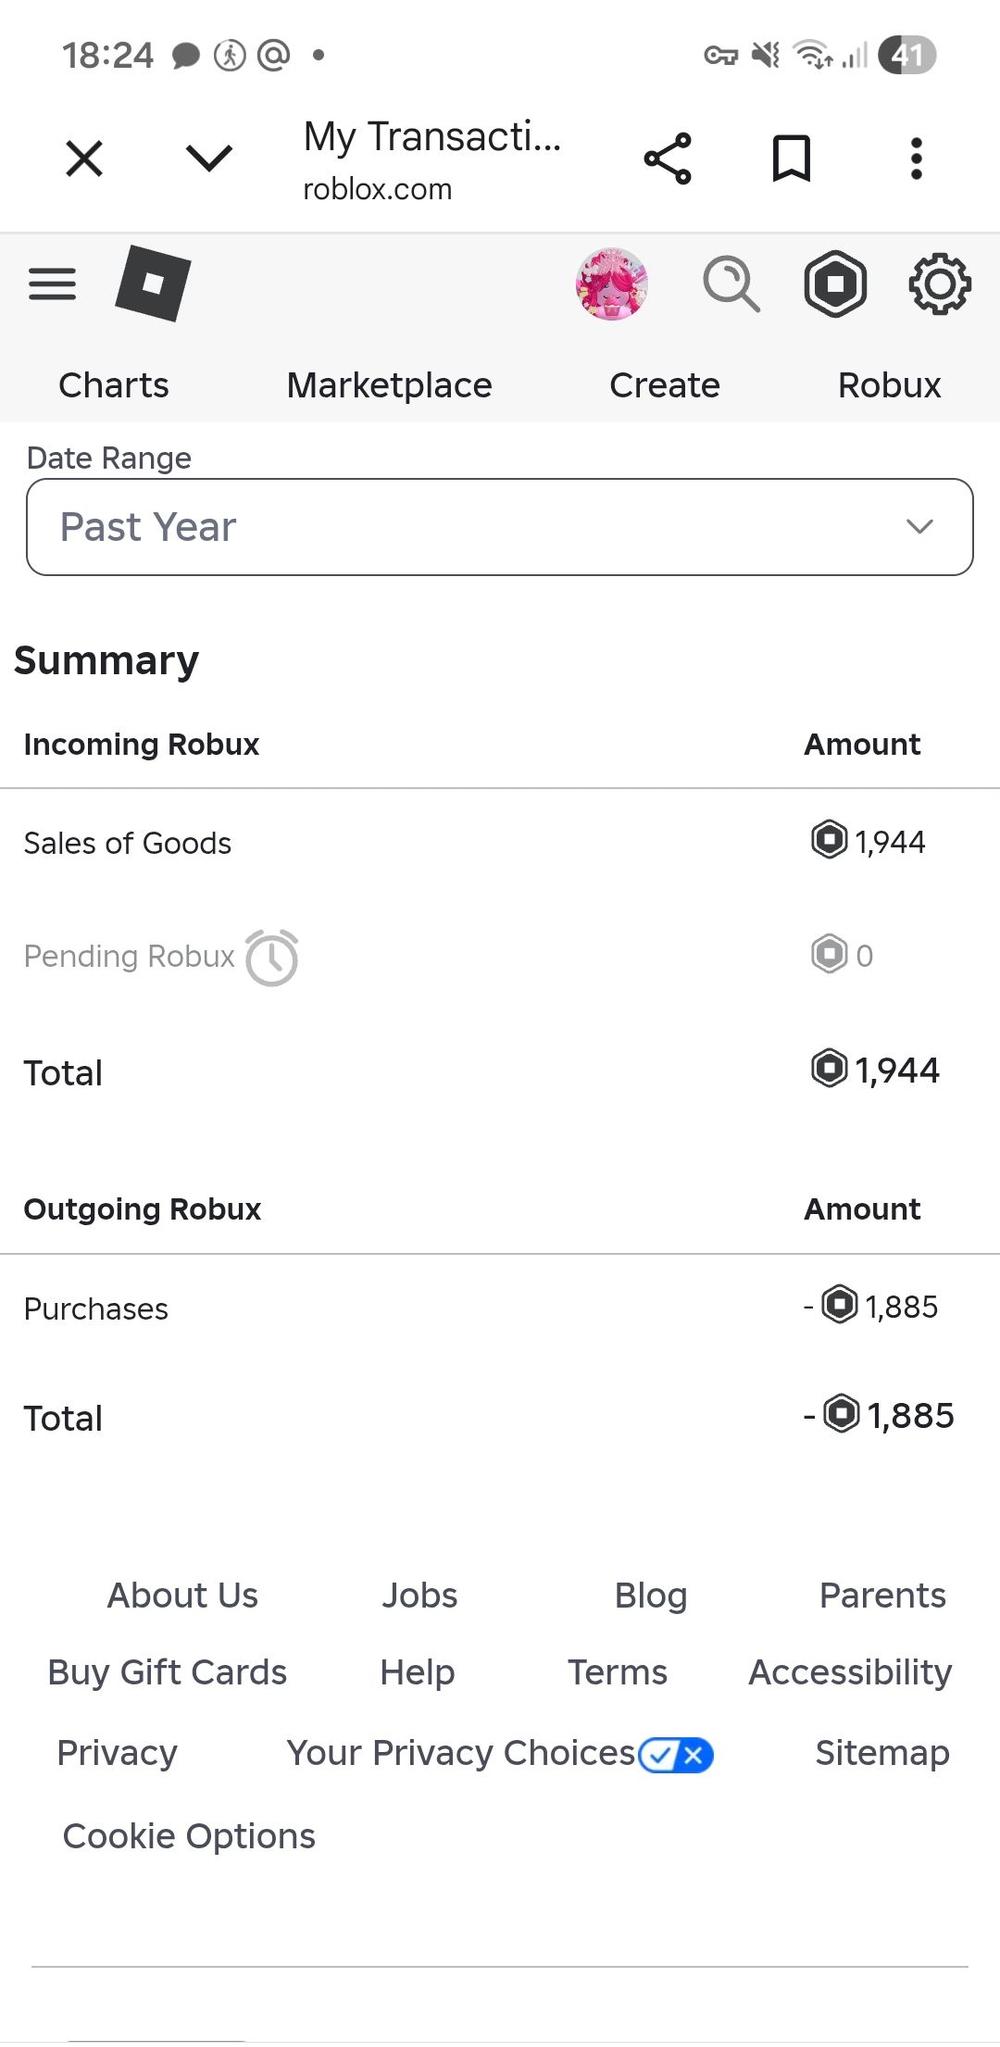
Task: Open the Robux balance icon in header
Action: click(x=835, y=285)
